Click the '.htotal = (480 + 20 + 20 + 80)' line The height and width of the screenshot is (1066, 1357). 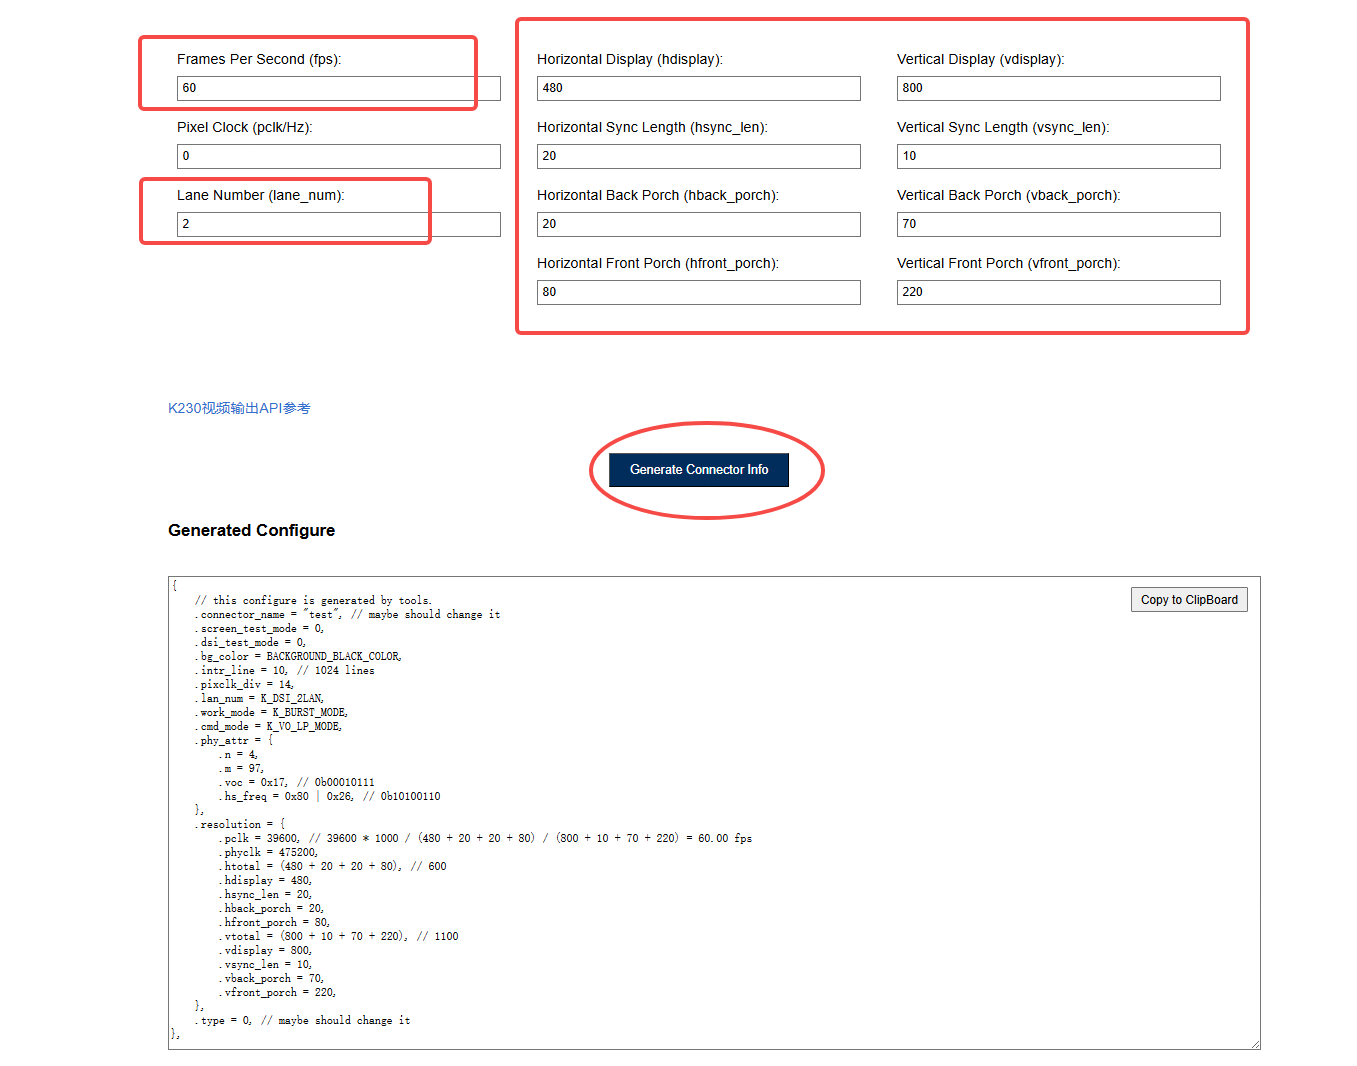(333, 867)
